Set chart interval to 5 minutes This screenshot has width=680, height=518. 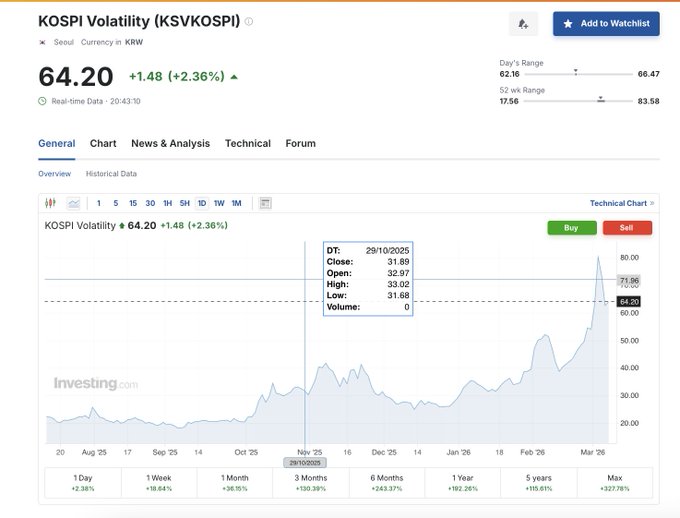(x=116, y=203)
